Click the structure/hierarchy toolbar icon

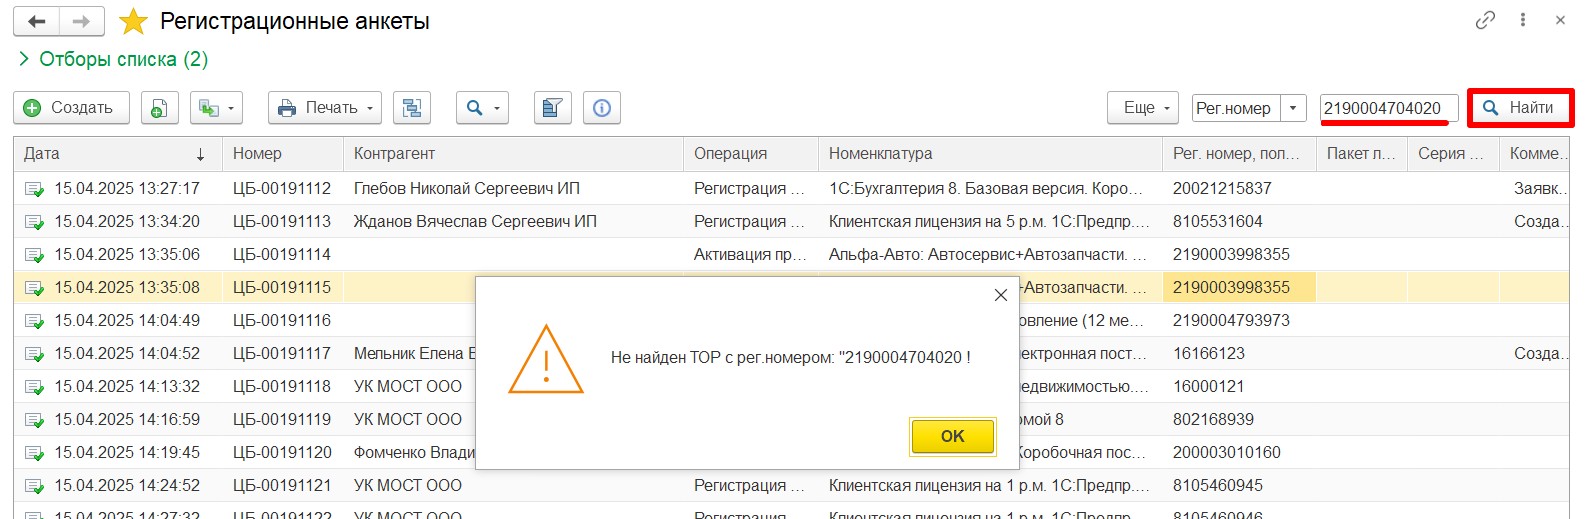(x=412, y=108)
